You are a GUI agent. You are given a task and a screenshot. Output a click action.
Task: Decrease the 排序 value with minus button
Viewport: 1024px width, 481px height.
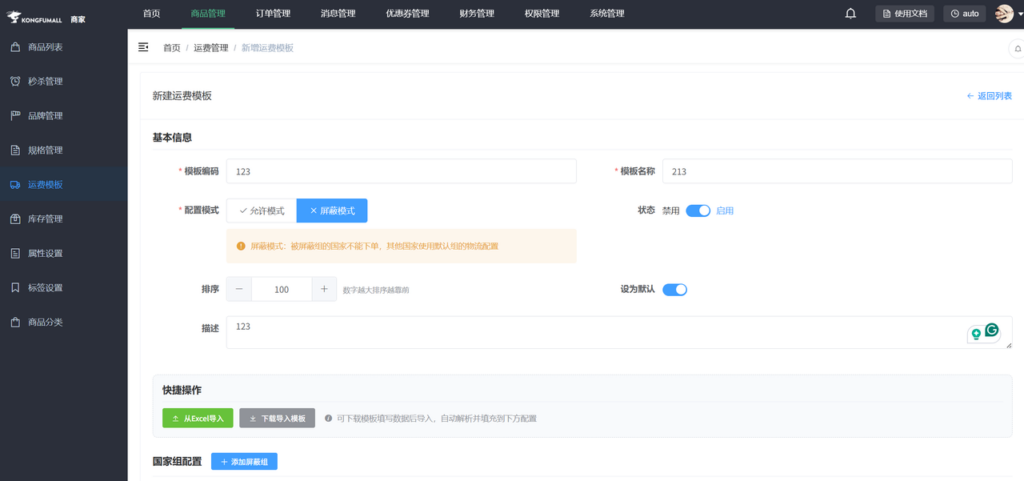(239, 289)
